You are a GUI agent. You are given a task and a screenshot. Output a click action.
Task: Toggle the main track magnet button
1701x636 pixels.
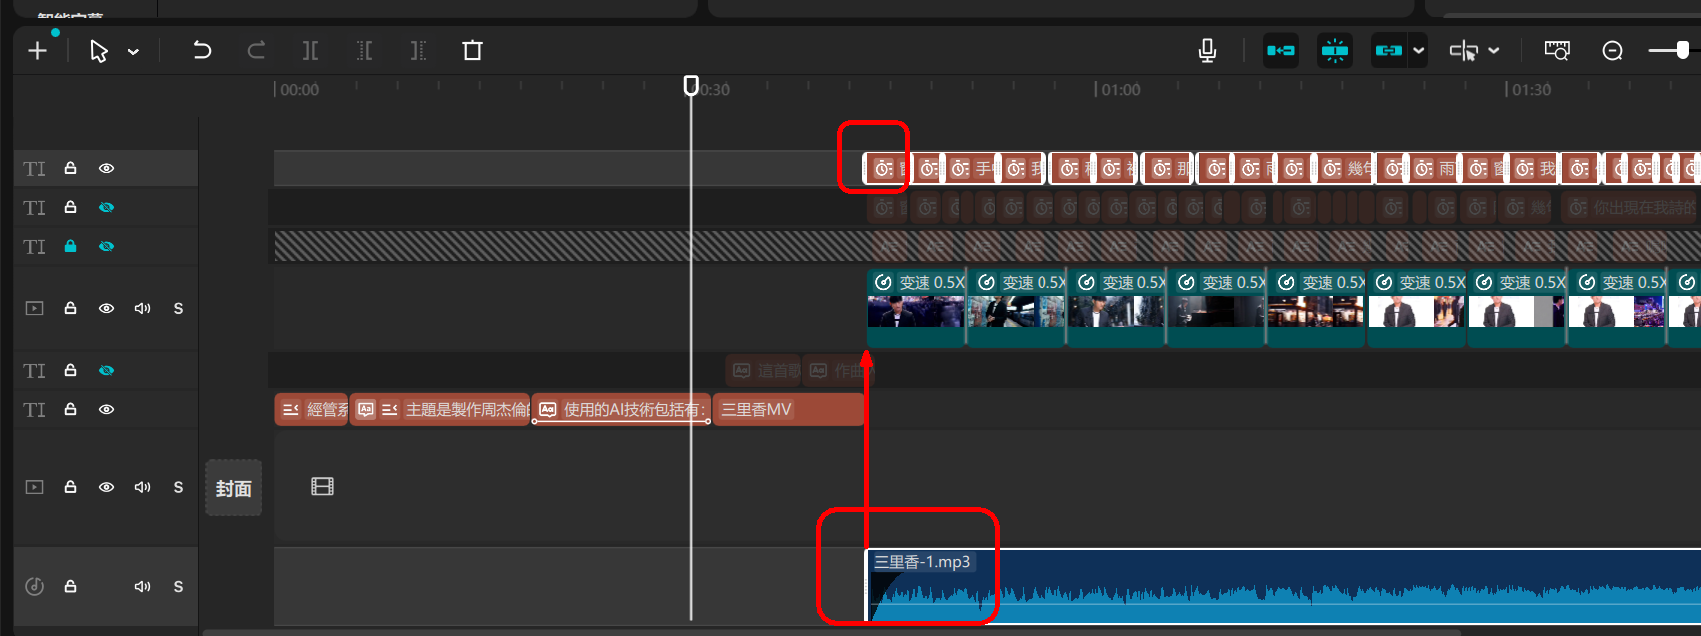(x=1281, y=50)
